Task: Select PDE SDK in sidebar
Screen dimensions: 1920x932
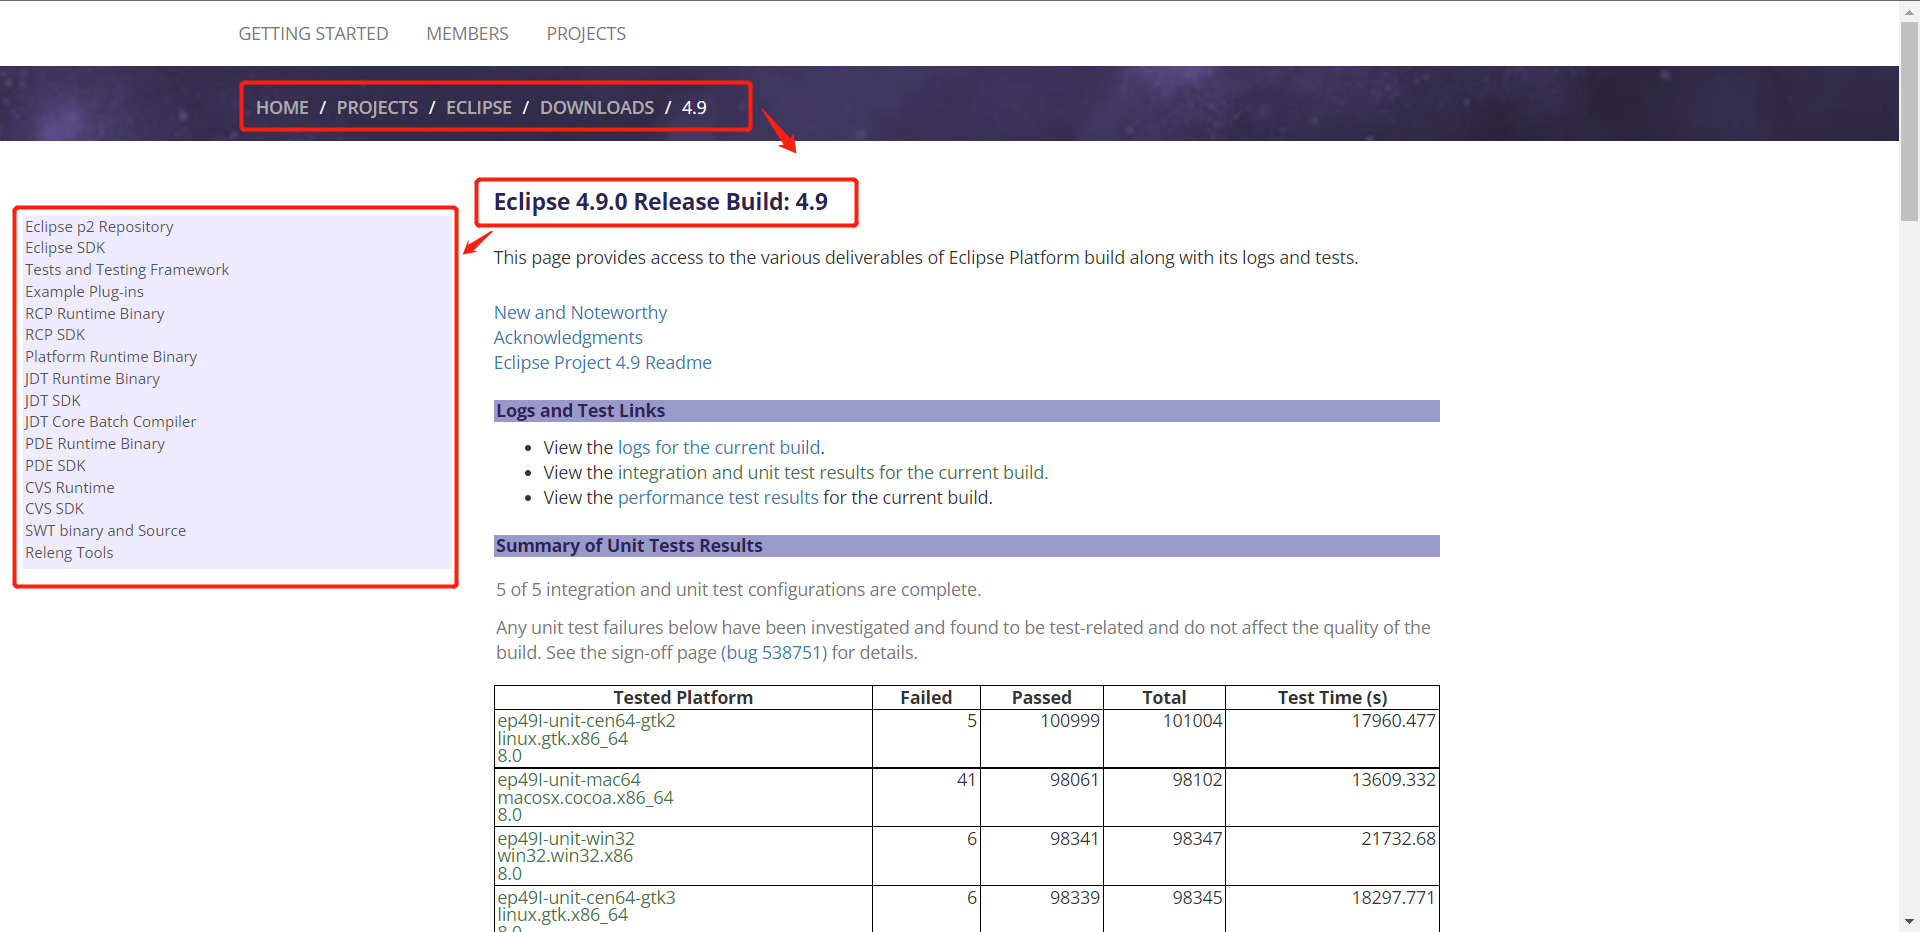Action: tap(55, 466)
